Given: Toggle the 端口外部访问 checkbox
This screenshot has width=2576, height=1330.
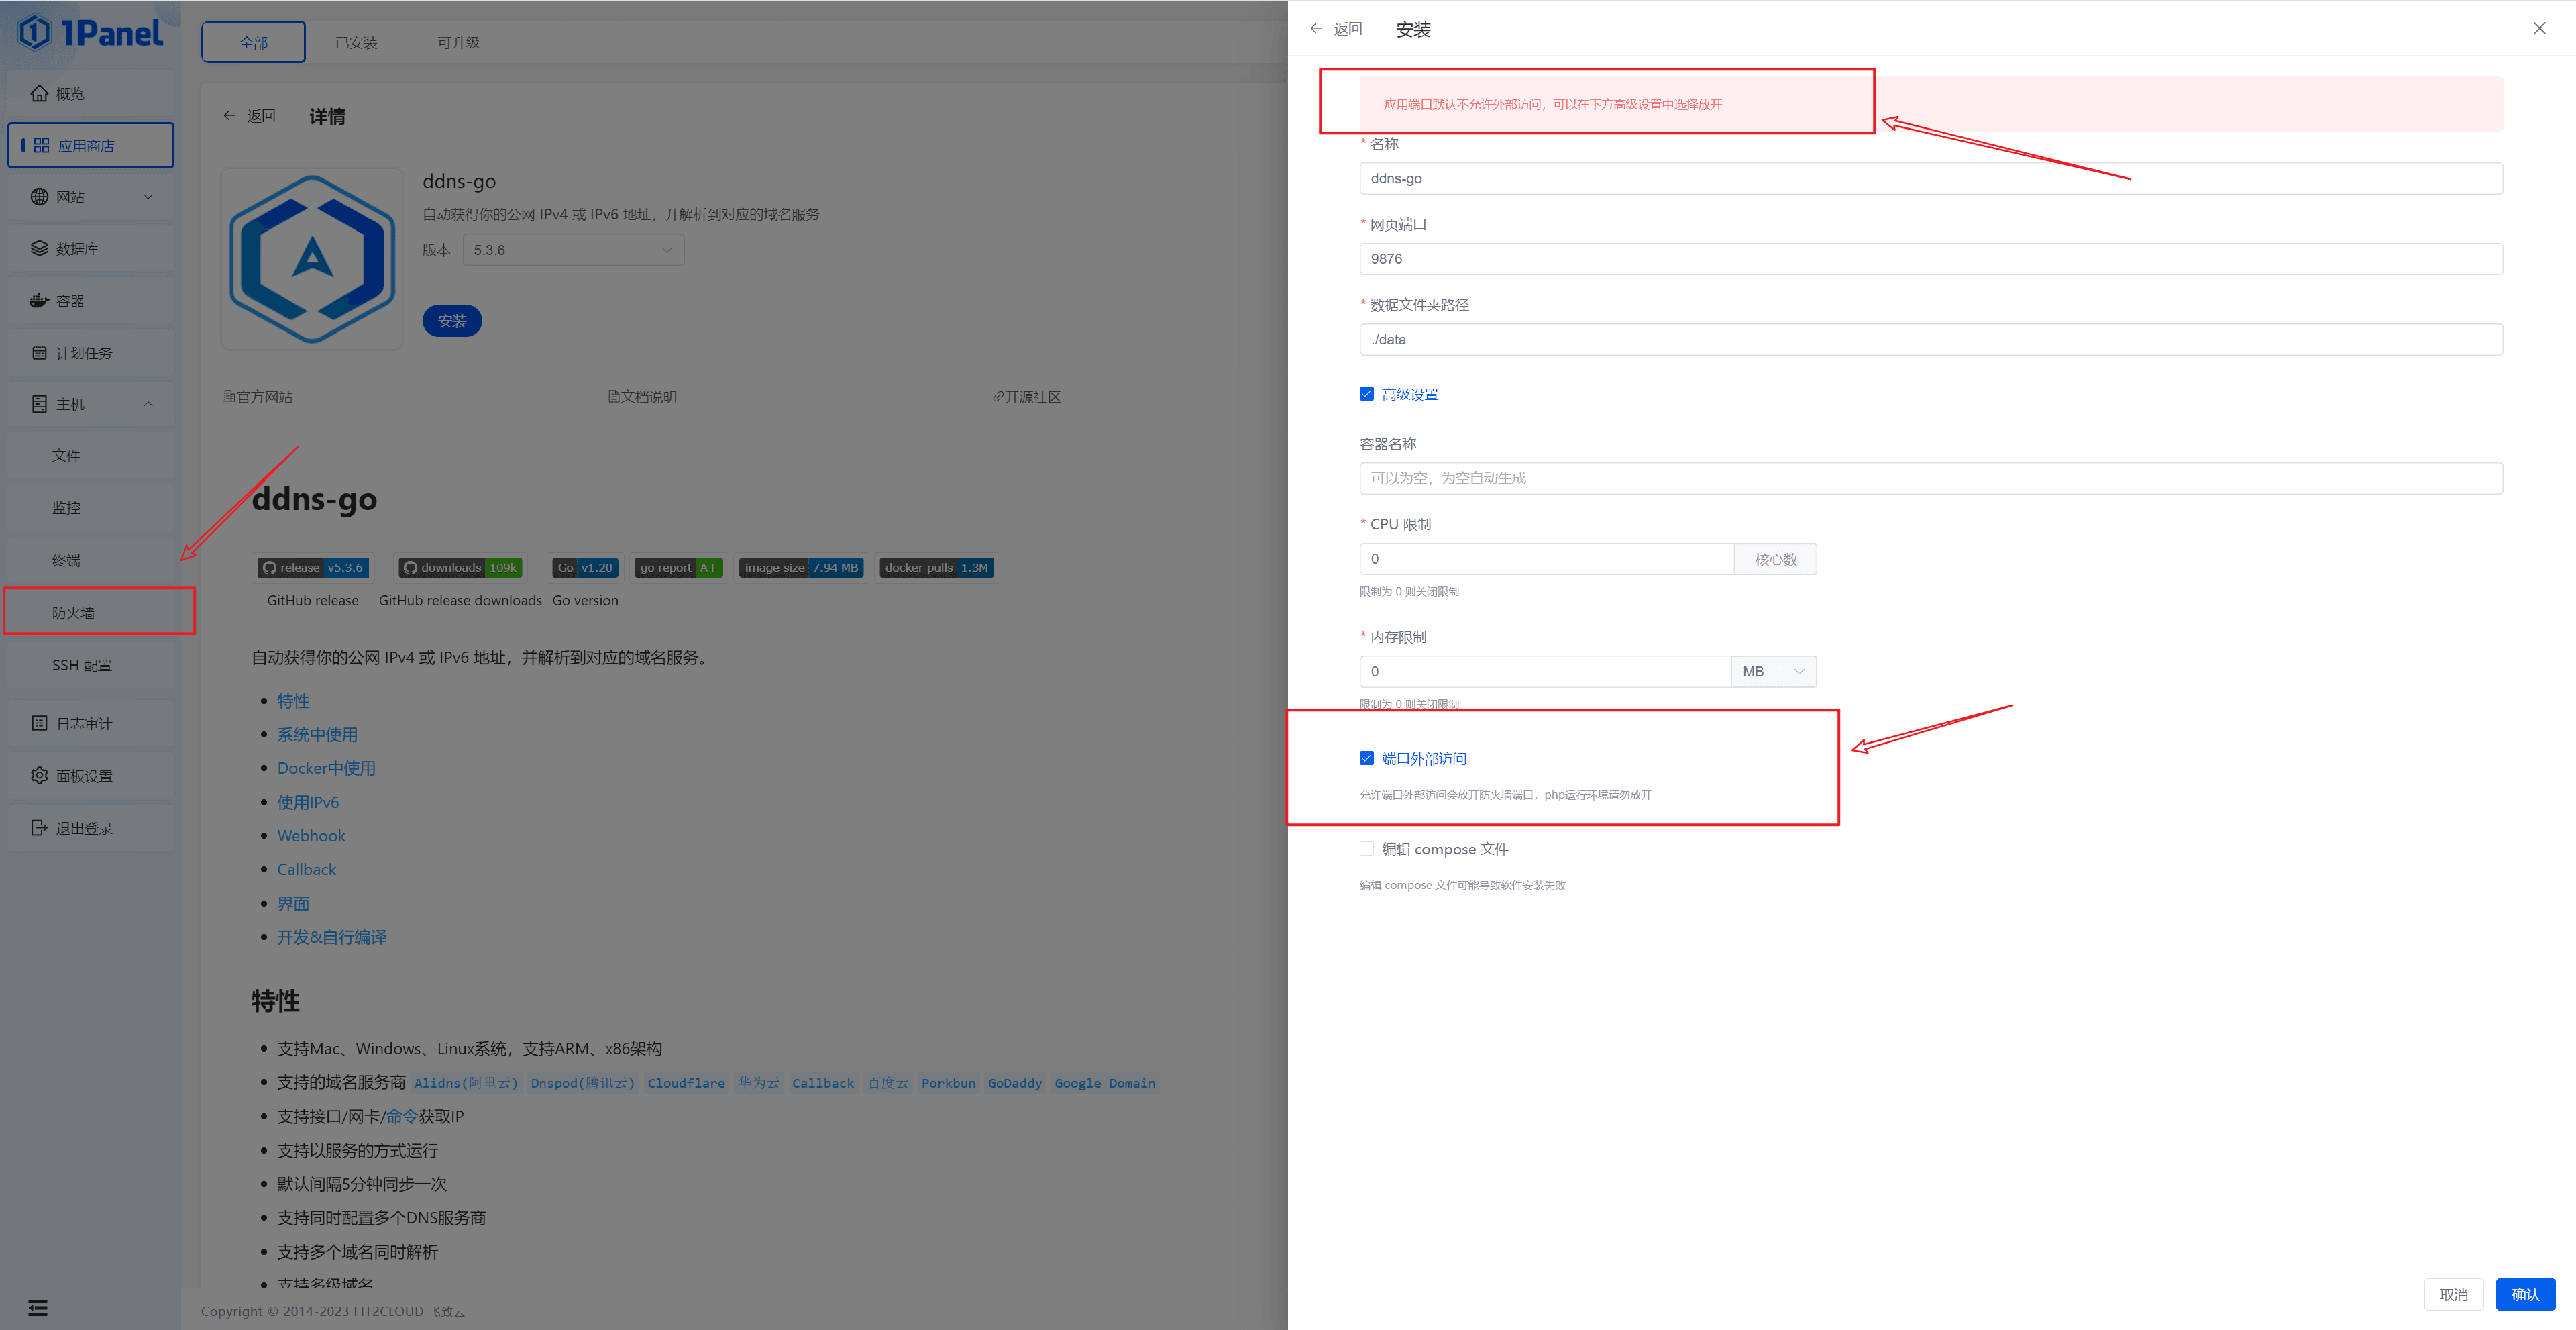Looking at the screenshot, I should click(x=1366, y=758).
